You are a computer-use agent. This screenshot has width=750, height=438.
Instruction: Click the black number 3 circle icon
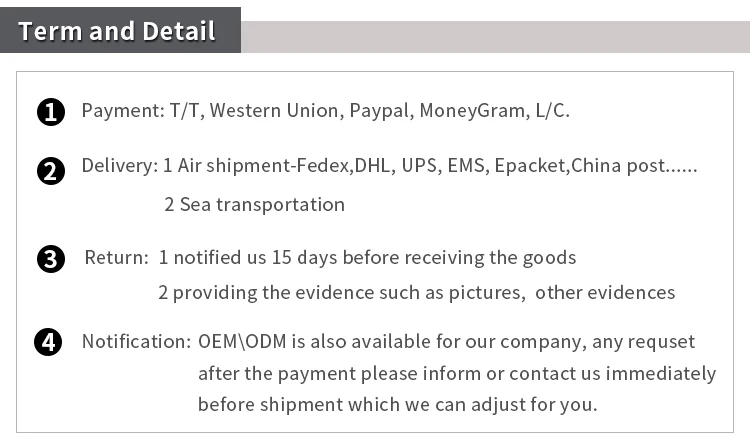click(51, 259)
